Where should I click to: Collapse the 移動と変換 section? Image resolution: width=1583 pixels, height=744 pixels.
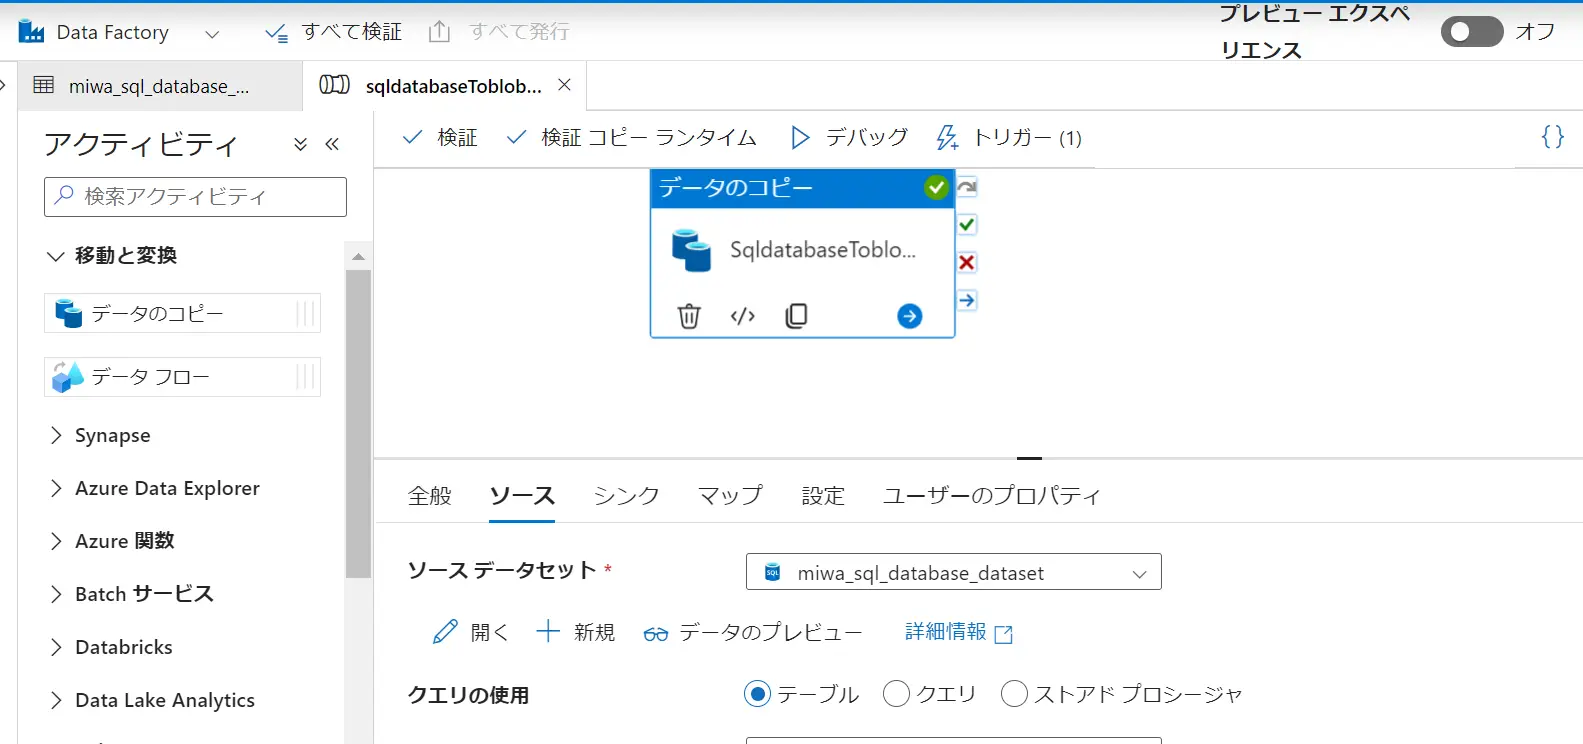point(56,256)
